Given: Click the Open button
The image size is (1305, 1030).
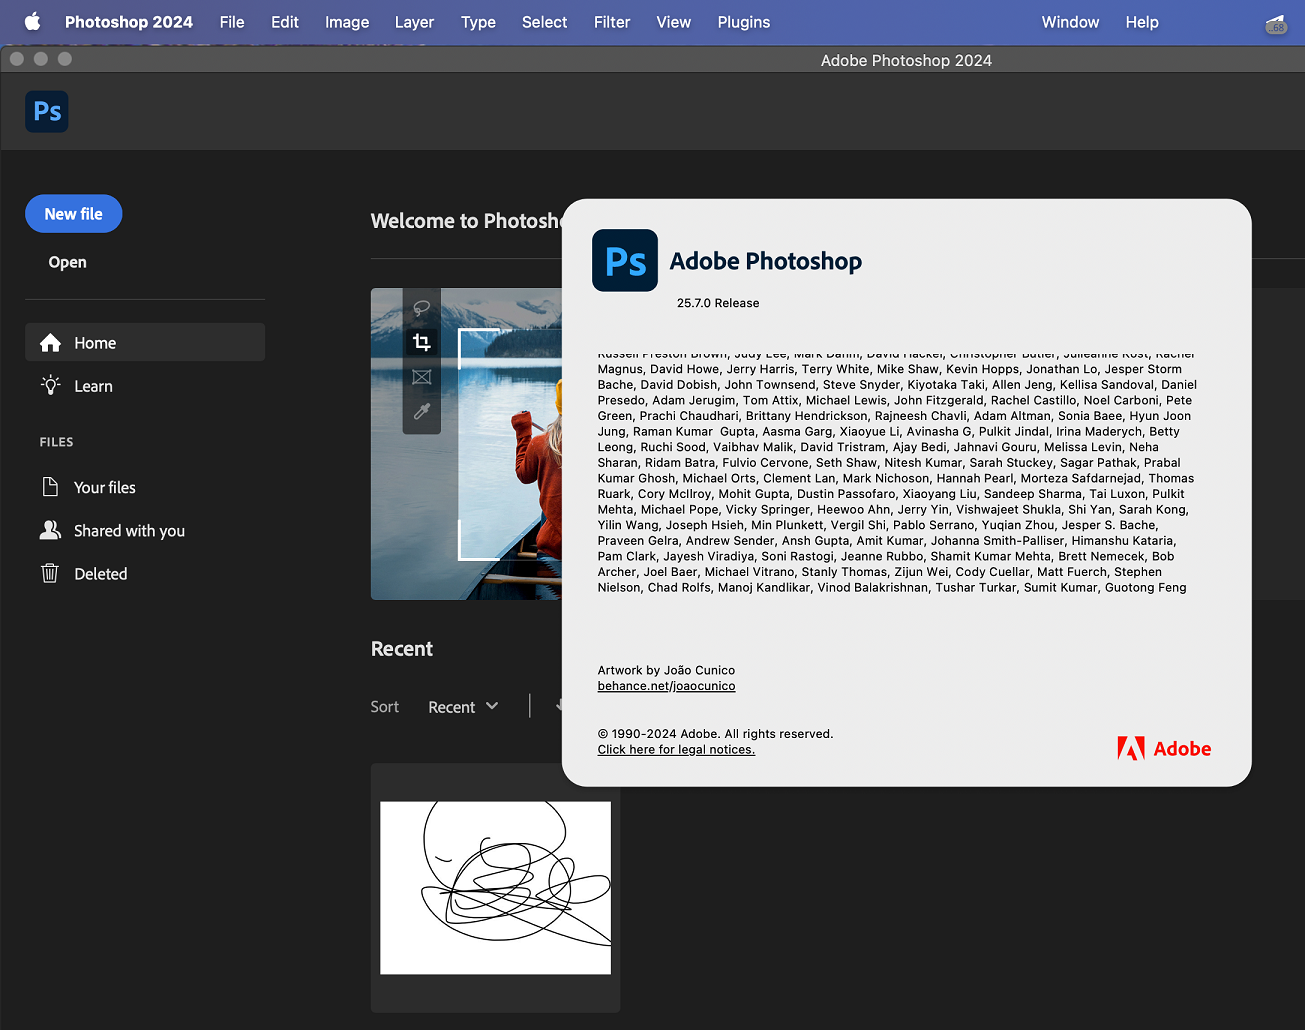Looking at the screenshot, I should [x=68, y=262].
